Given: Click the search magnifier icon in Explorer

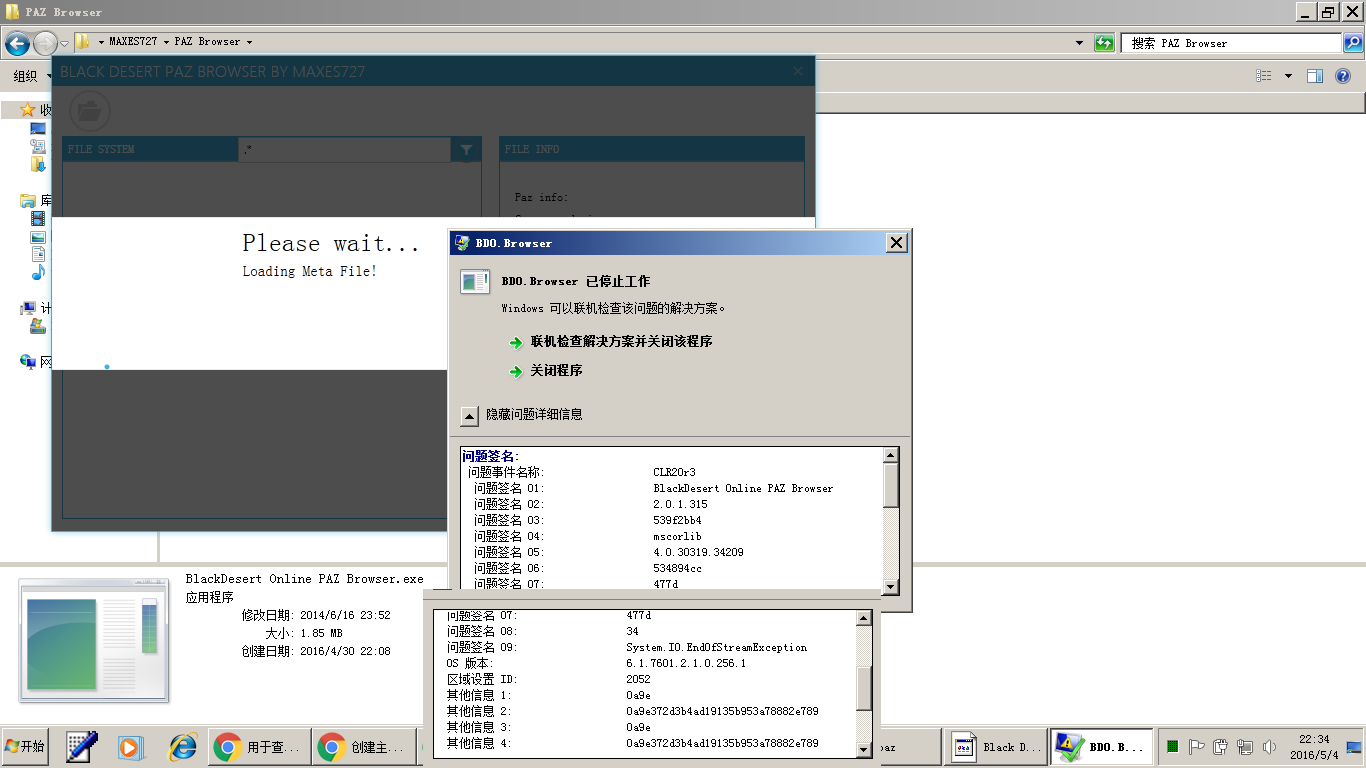Looking at the screenshot, I should click(x=1352, y=43).
